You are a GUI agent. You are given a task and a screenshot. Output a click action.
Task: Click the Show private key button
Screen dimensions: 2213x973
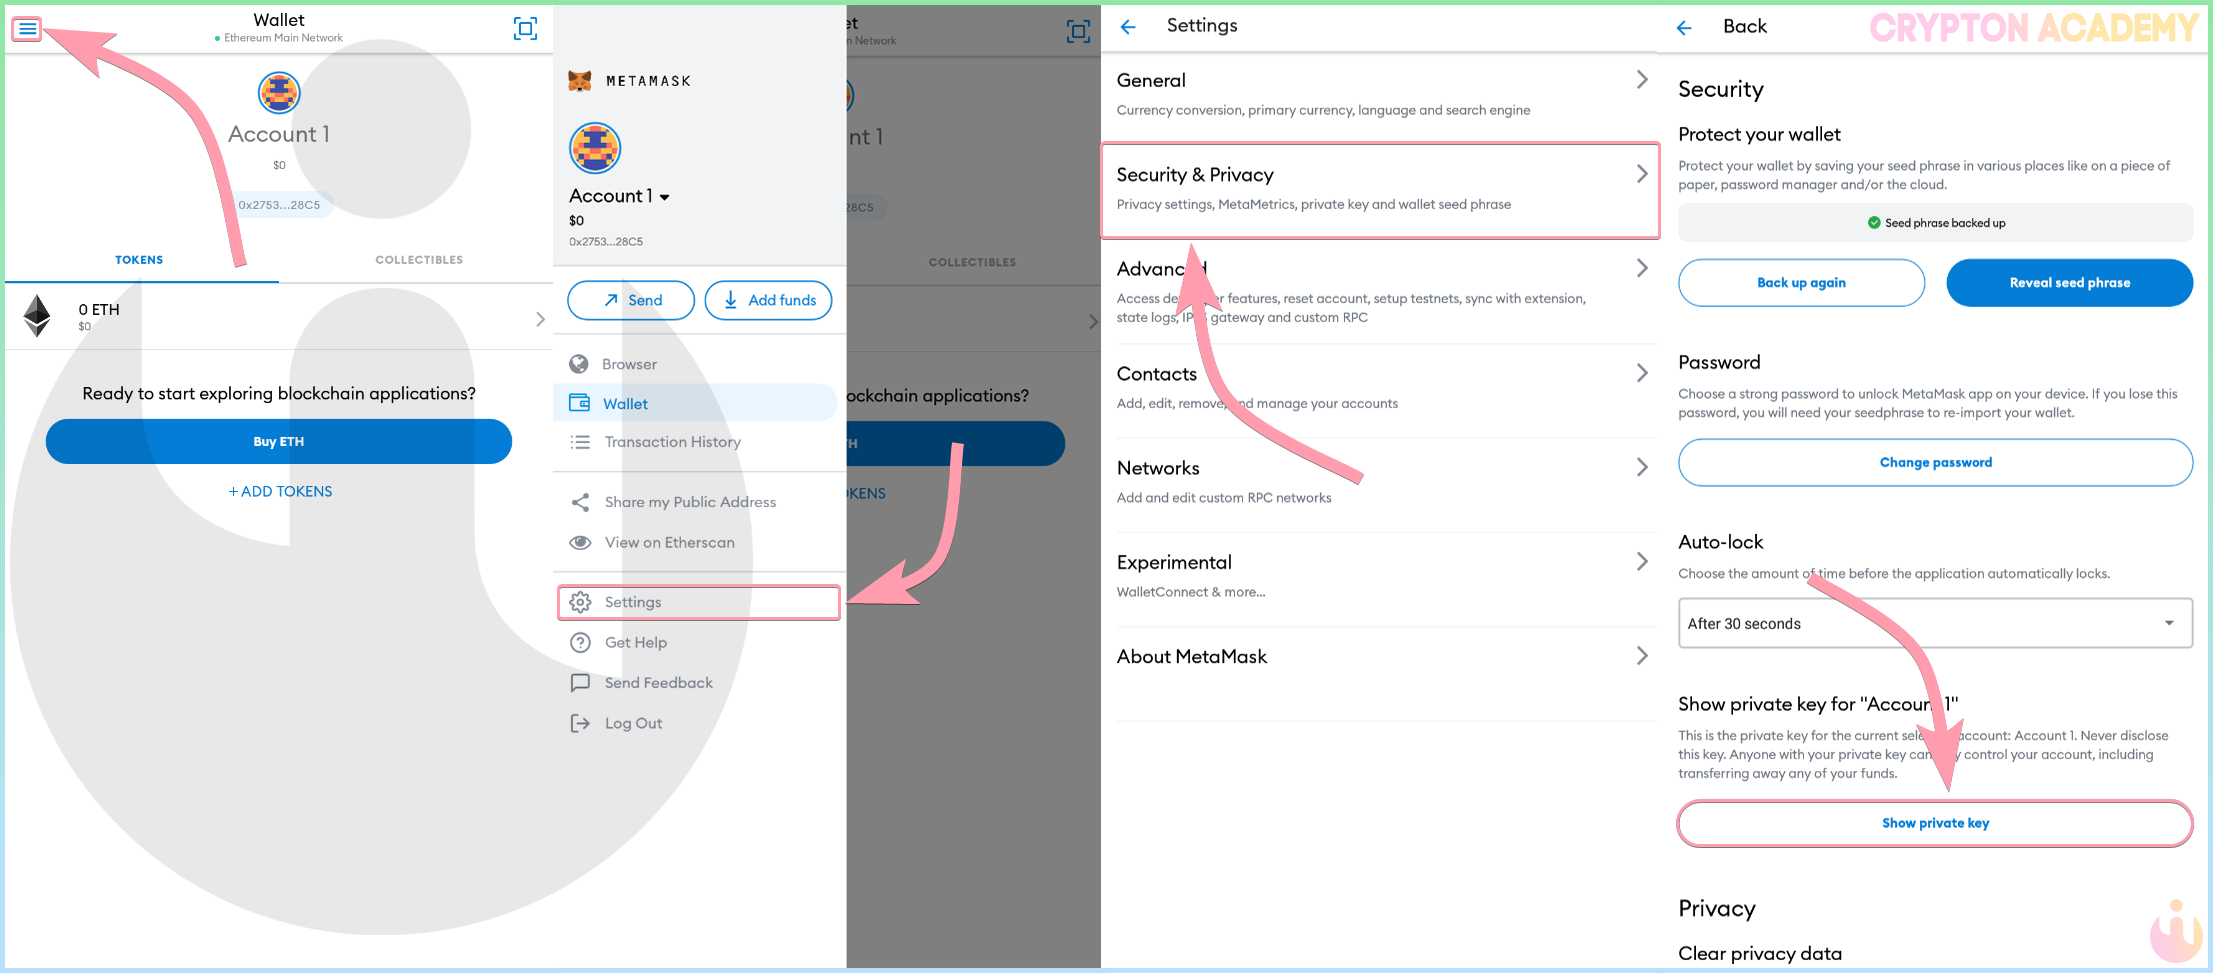coord(1935,823)
